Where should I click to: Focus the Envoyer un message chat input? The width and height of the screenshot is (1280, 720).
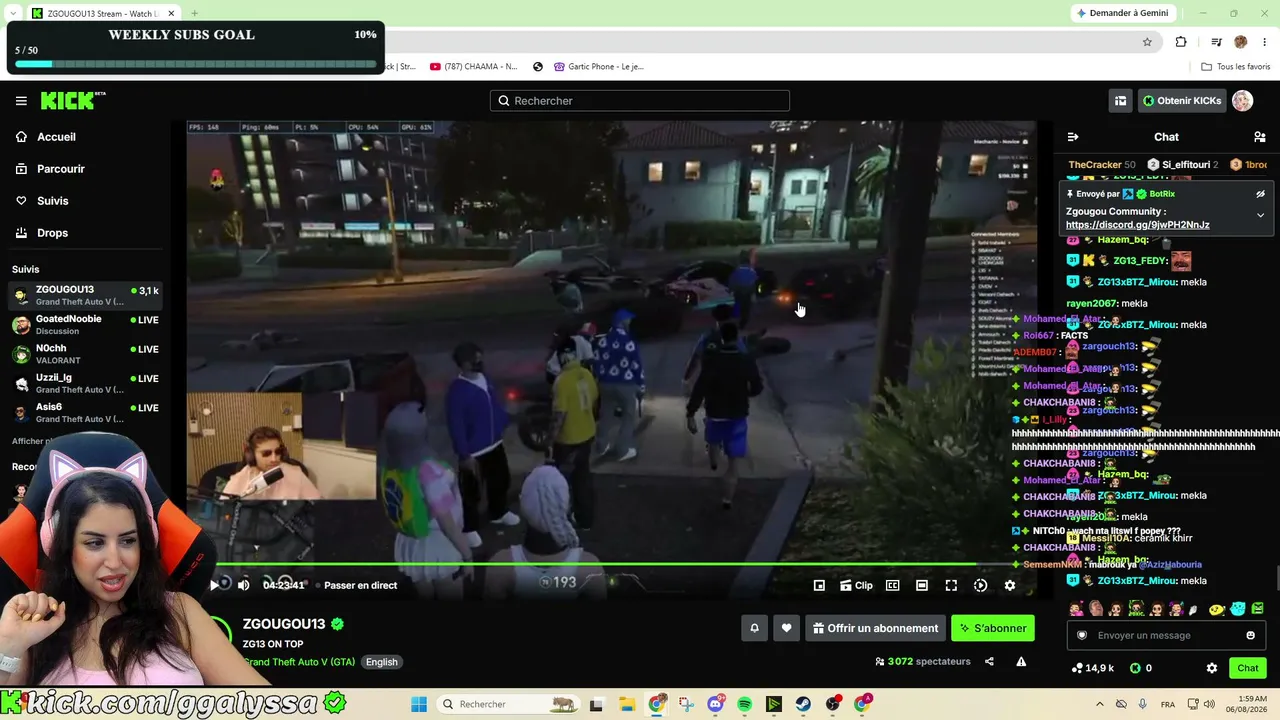pos(1165,635)
